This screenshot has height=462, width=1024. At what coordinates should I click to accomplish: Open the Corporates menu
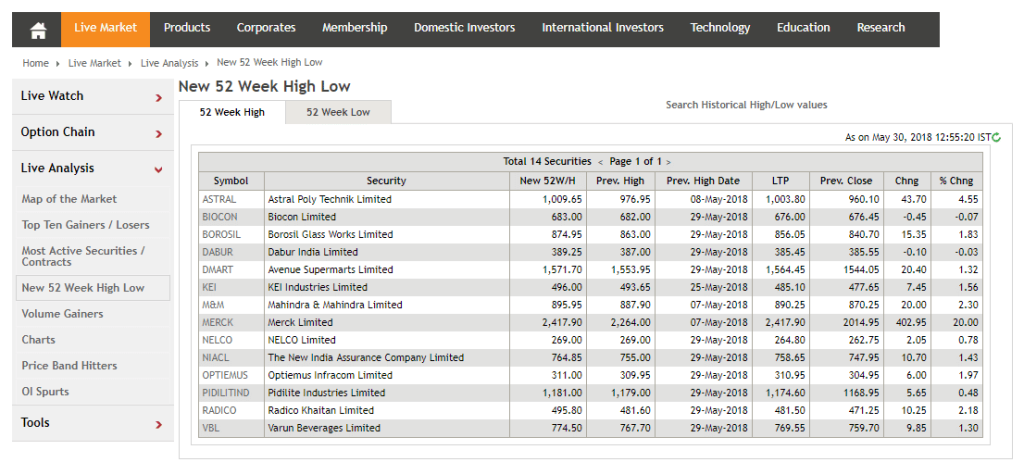tap(266, 27)
